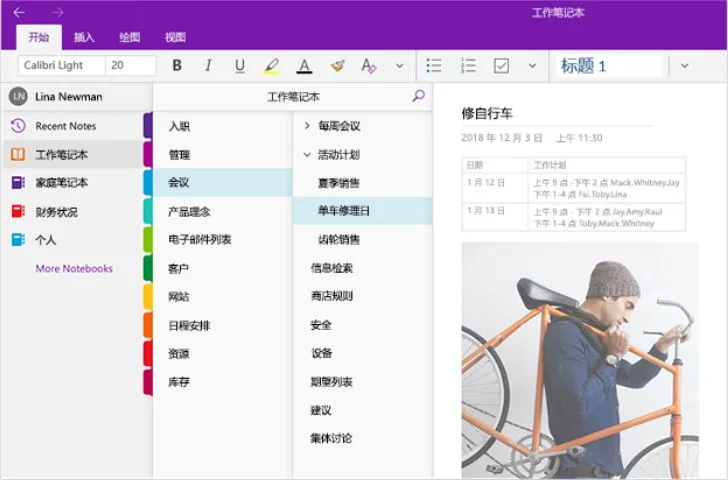Expand more paragraph options chevron
Viewport: 728px width, 480px height.
pos(532,66)
